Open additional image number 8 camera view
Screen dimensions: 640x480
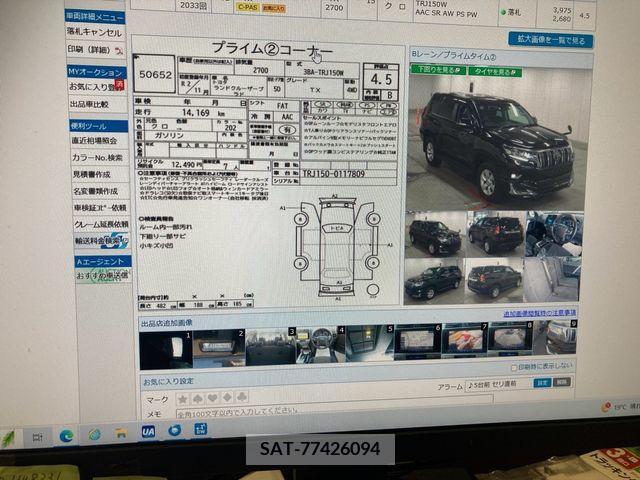pos(511,338)
